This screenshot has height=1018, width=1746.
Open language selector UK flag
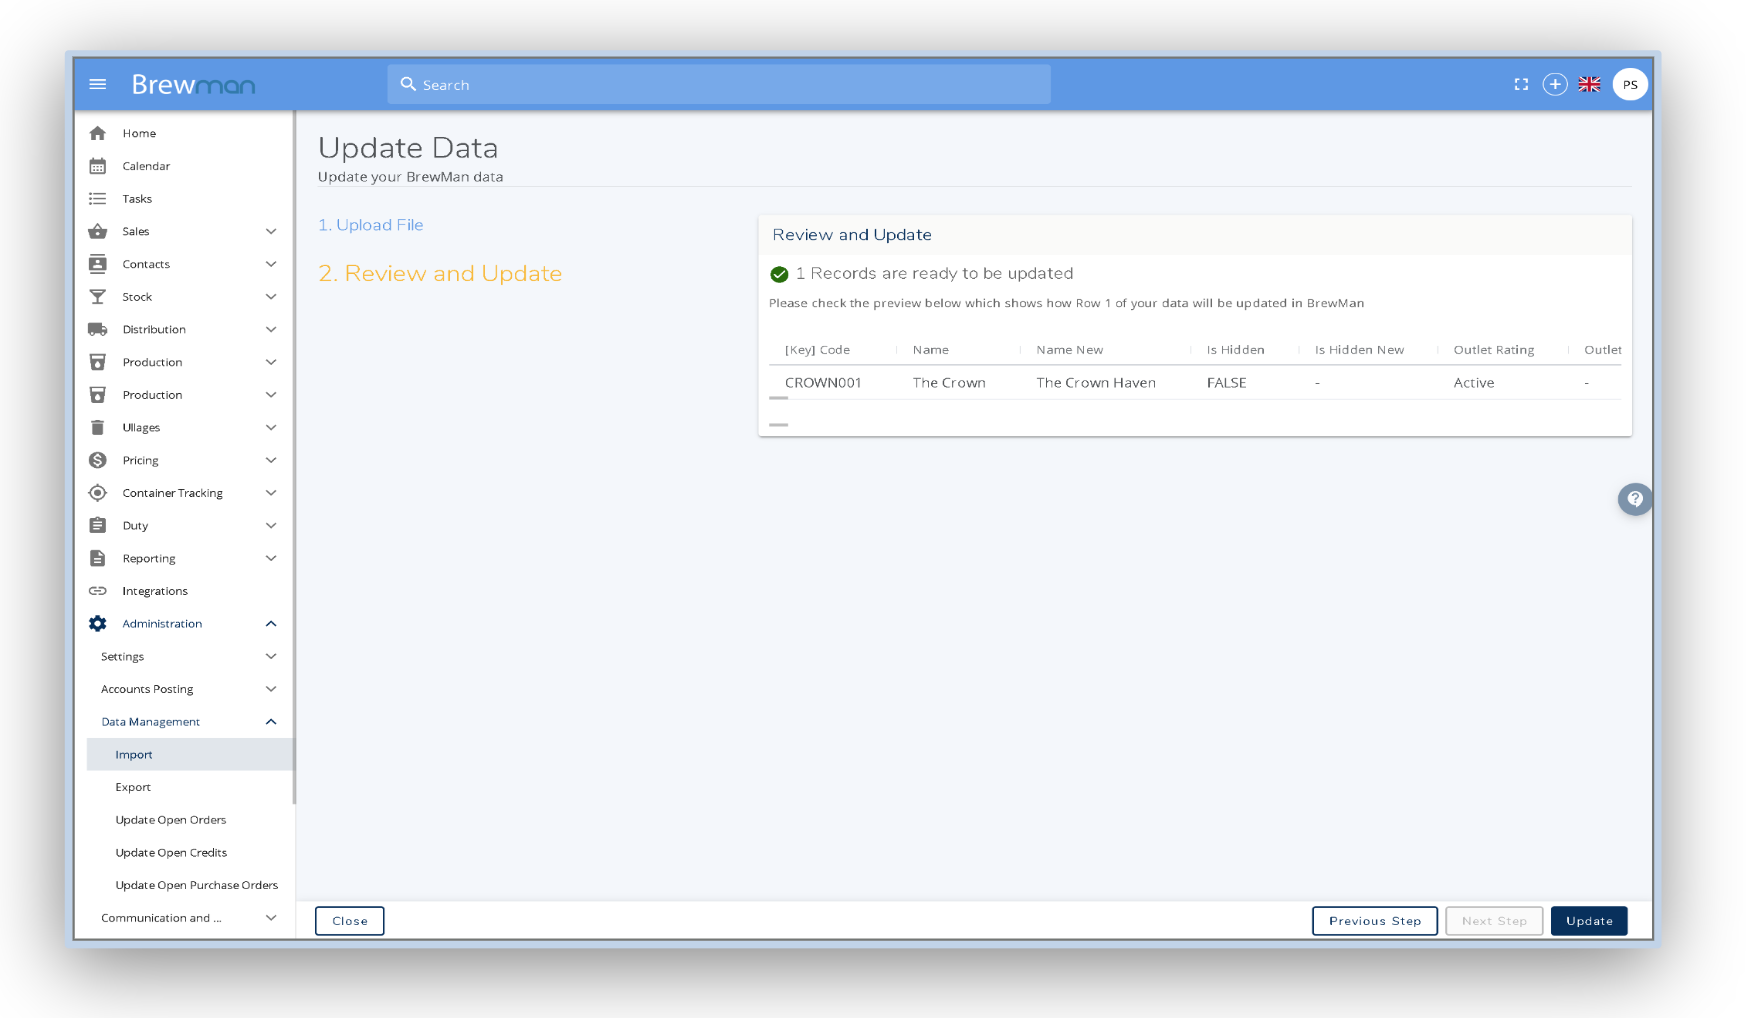[x=1589, y=85]
